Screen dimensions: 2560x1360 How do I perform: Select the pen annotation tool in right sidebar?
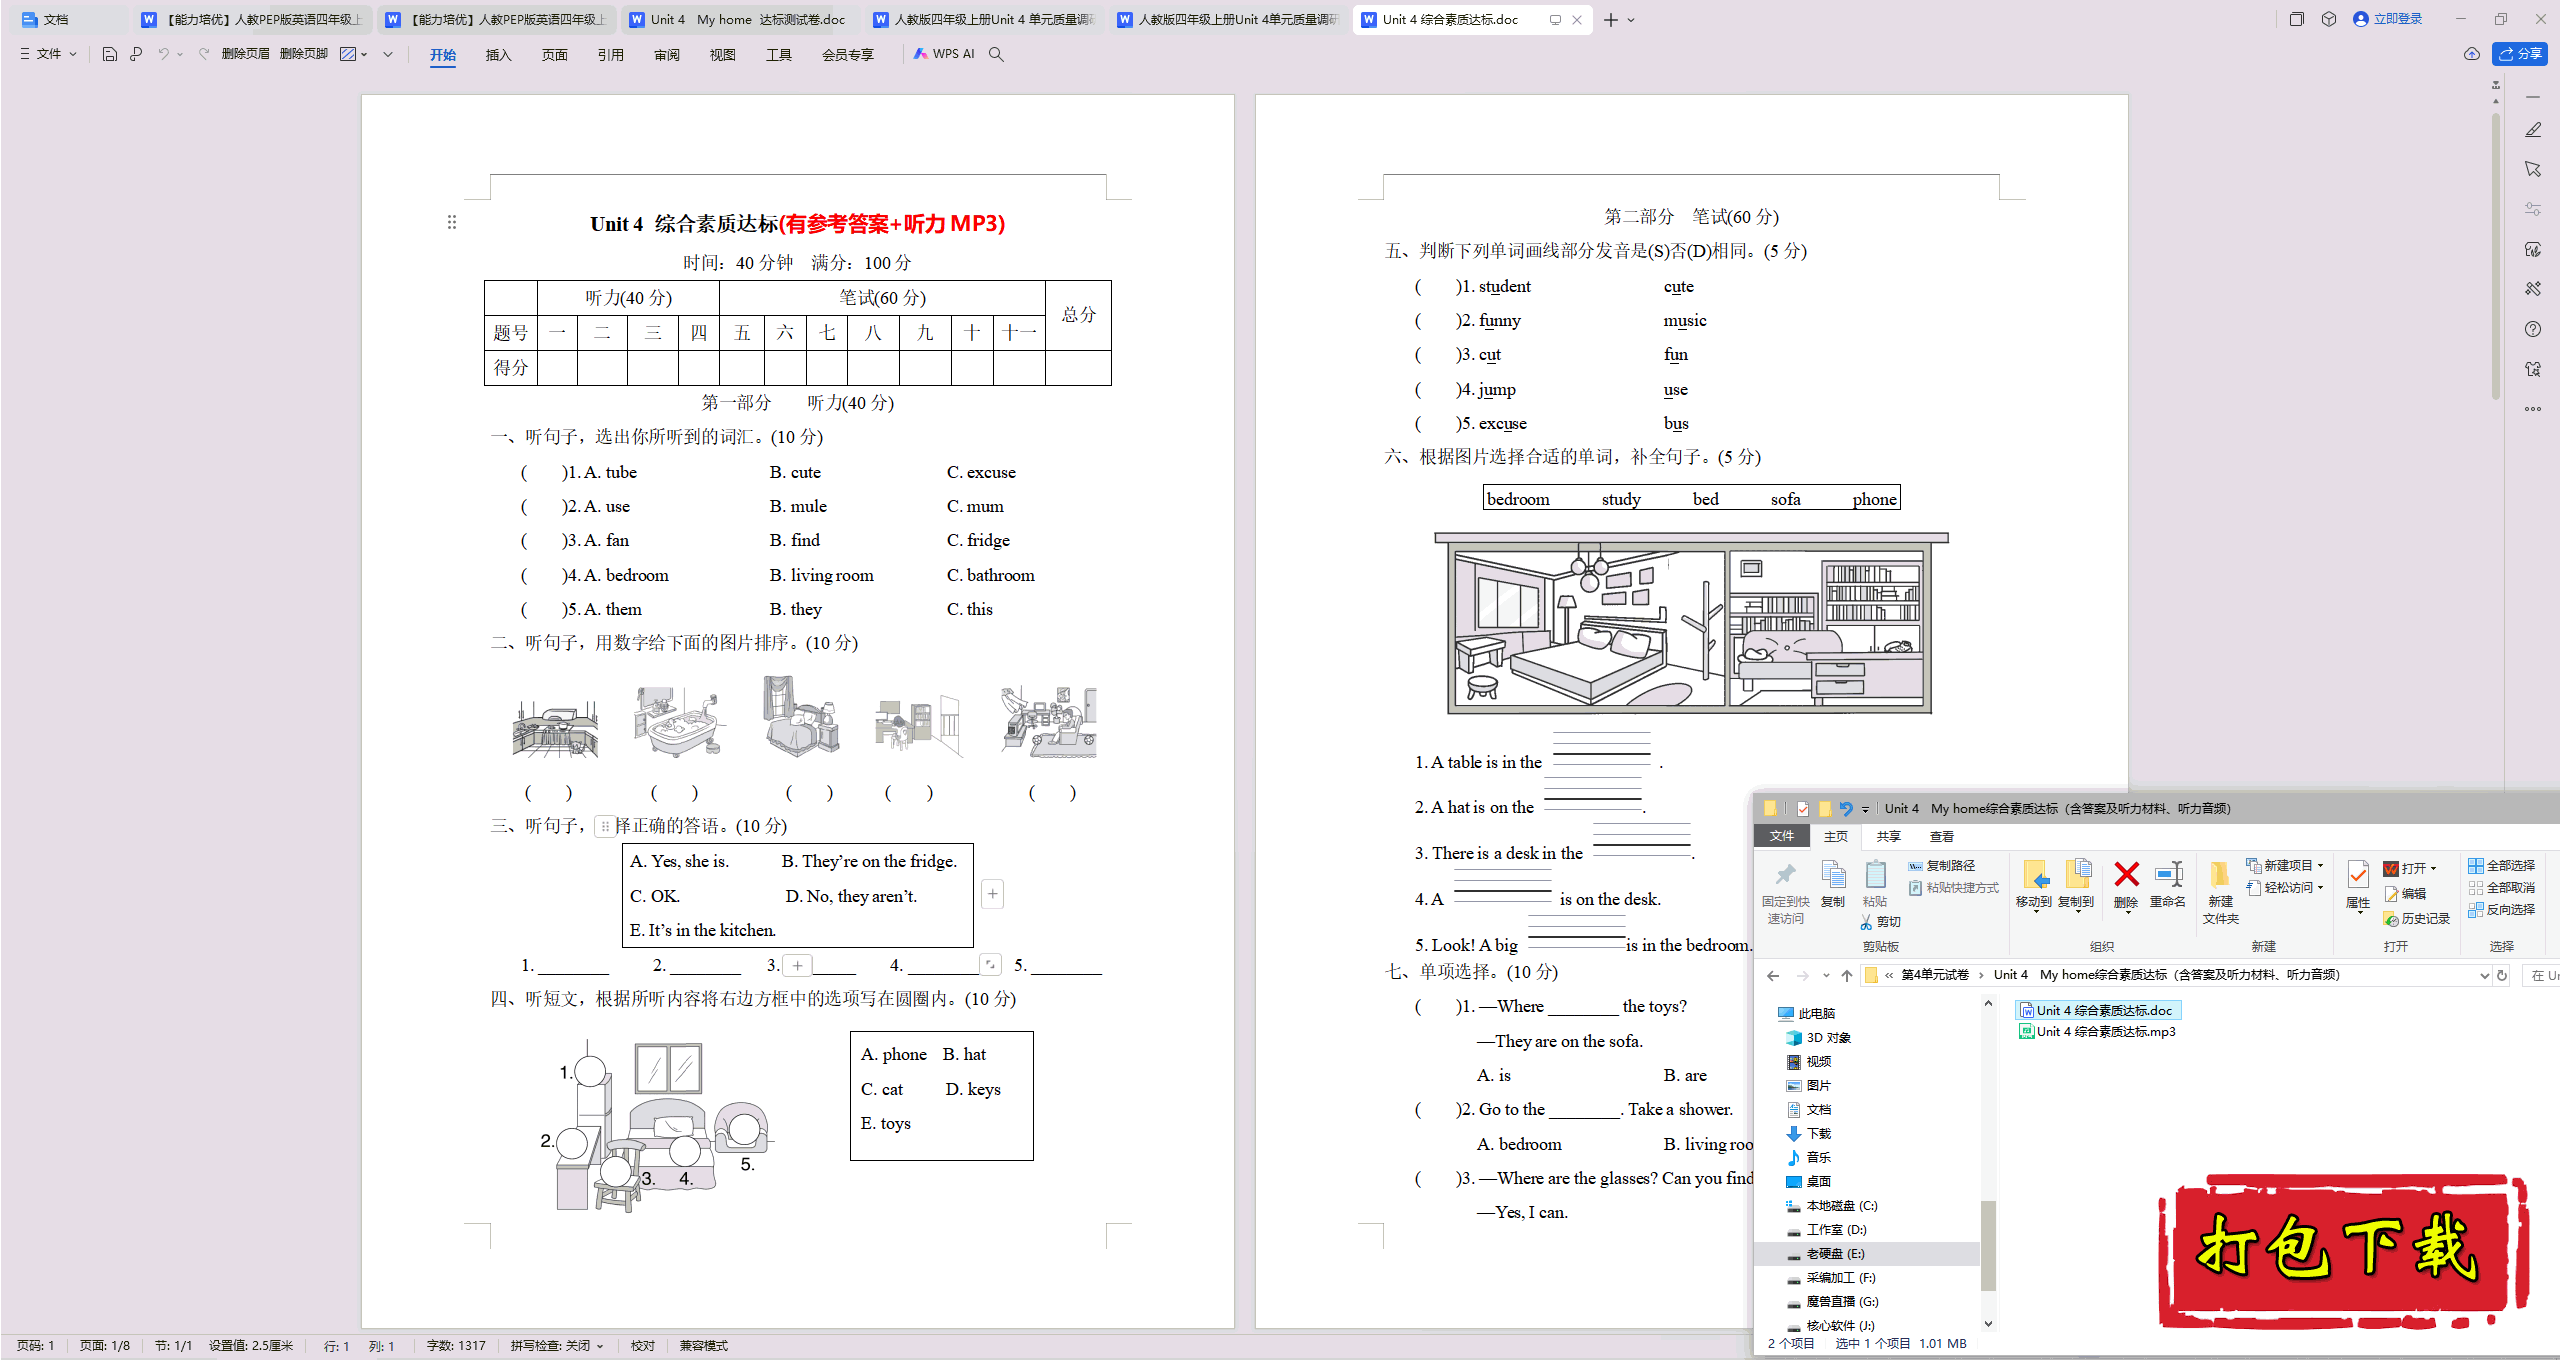[2533, 130]
